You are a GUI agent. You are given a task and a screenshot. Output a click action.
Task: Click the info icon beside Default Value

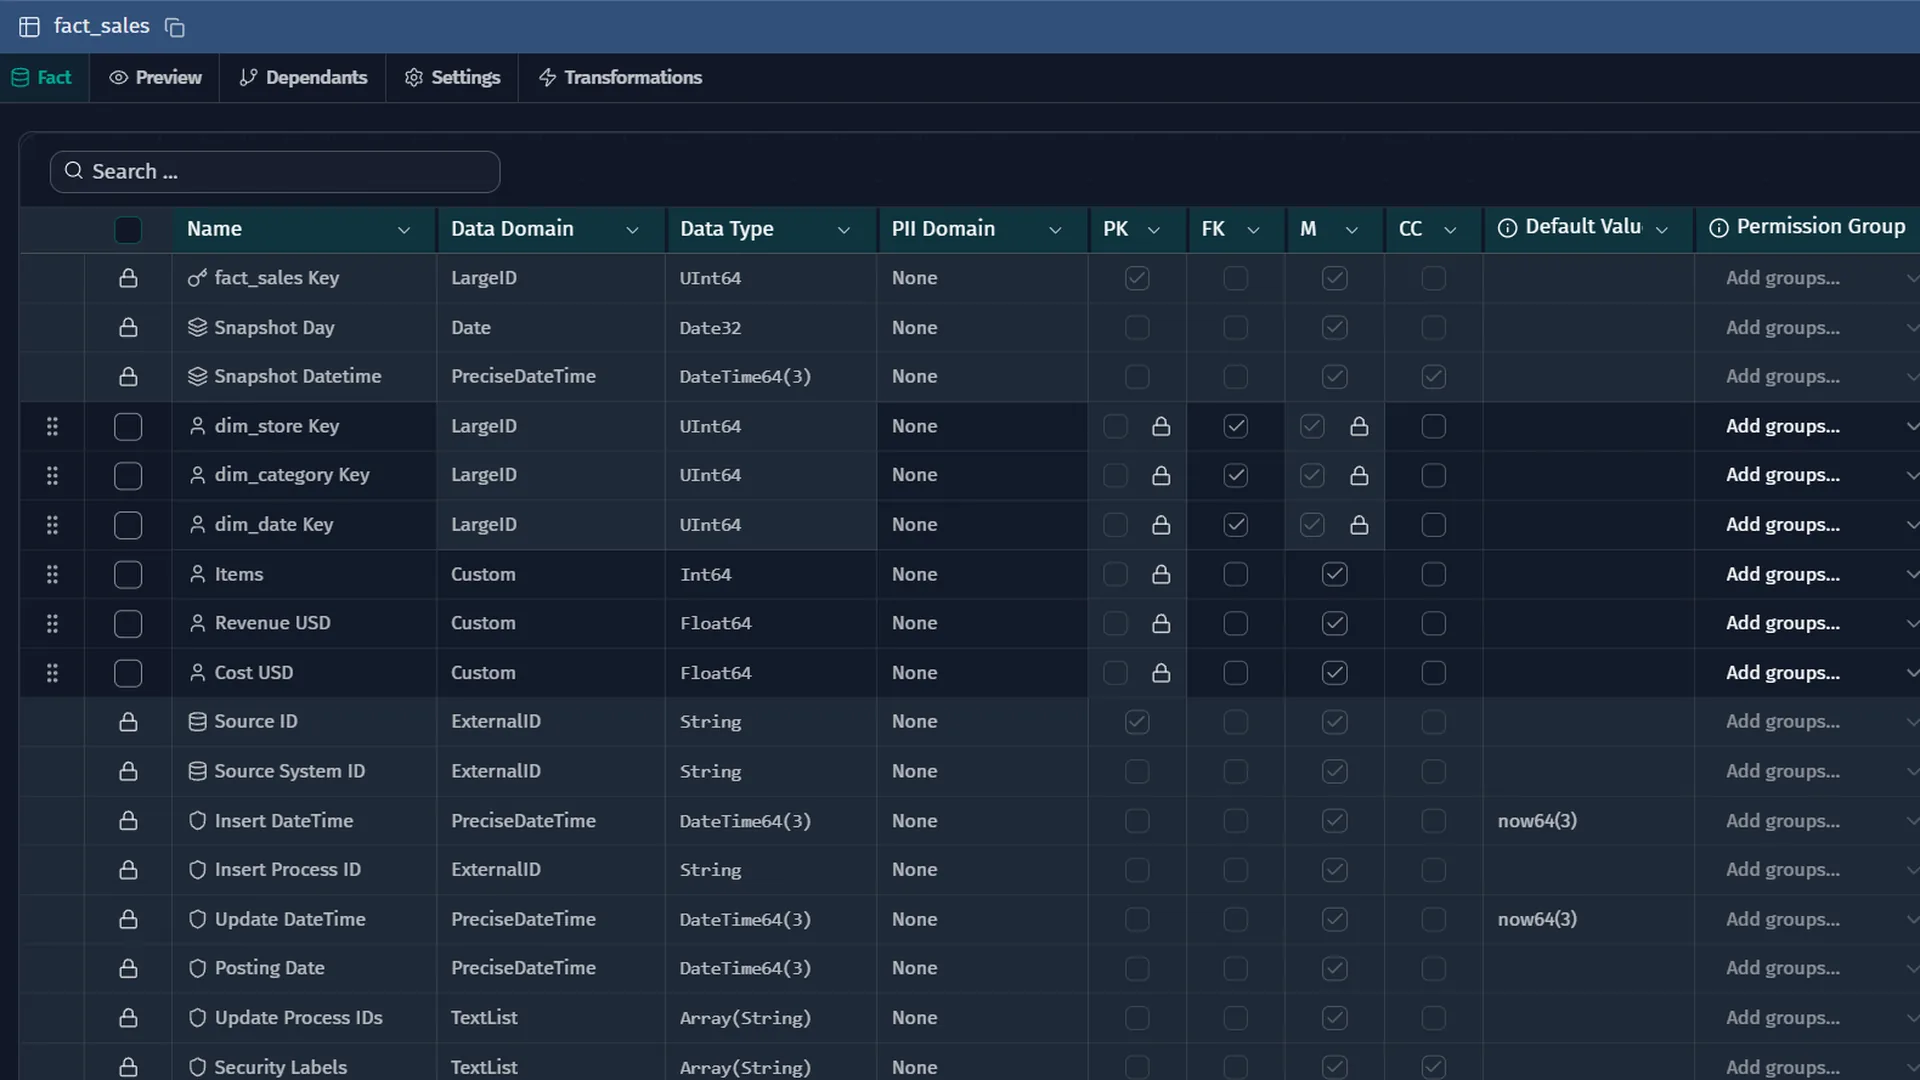click(1507, 228)
